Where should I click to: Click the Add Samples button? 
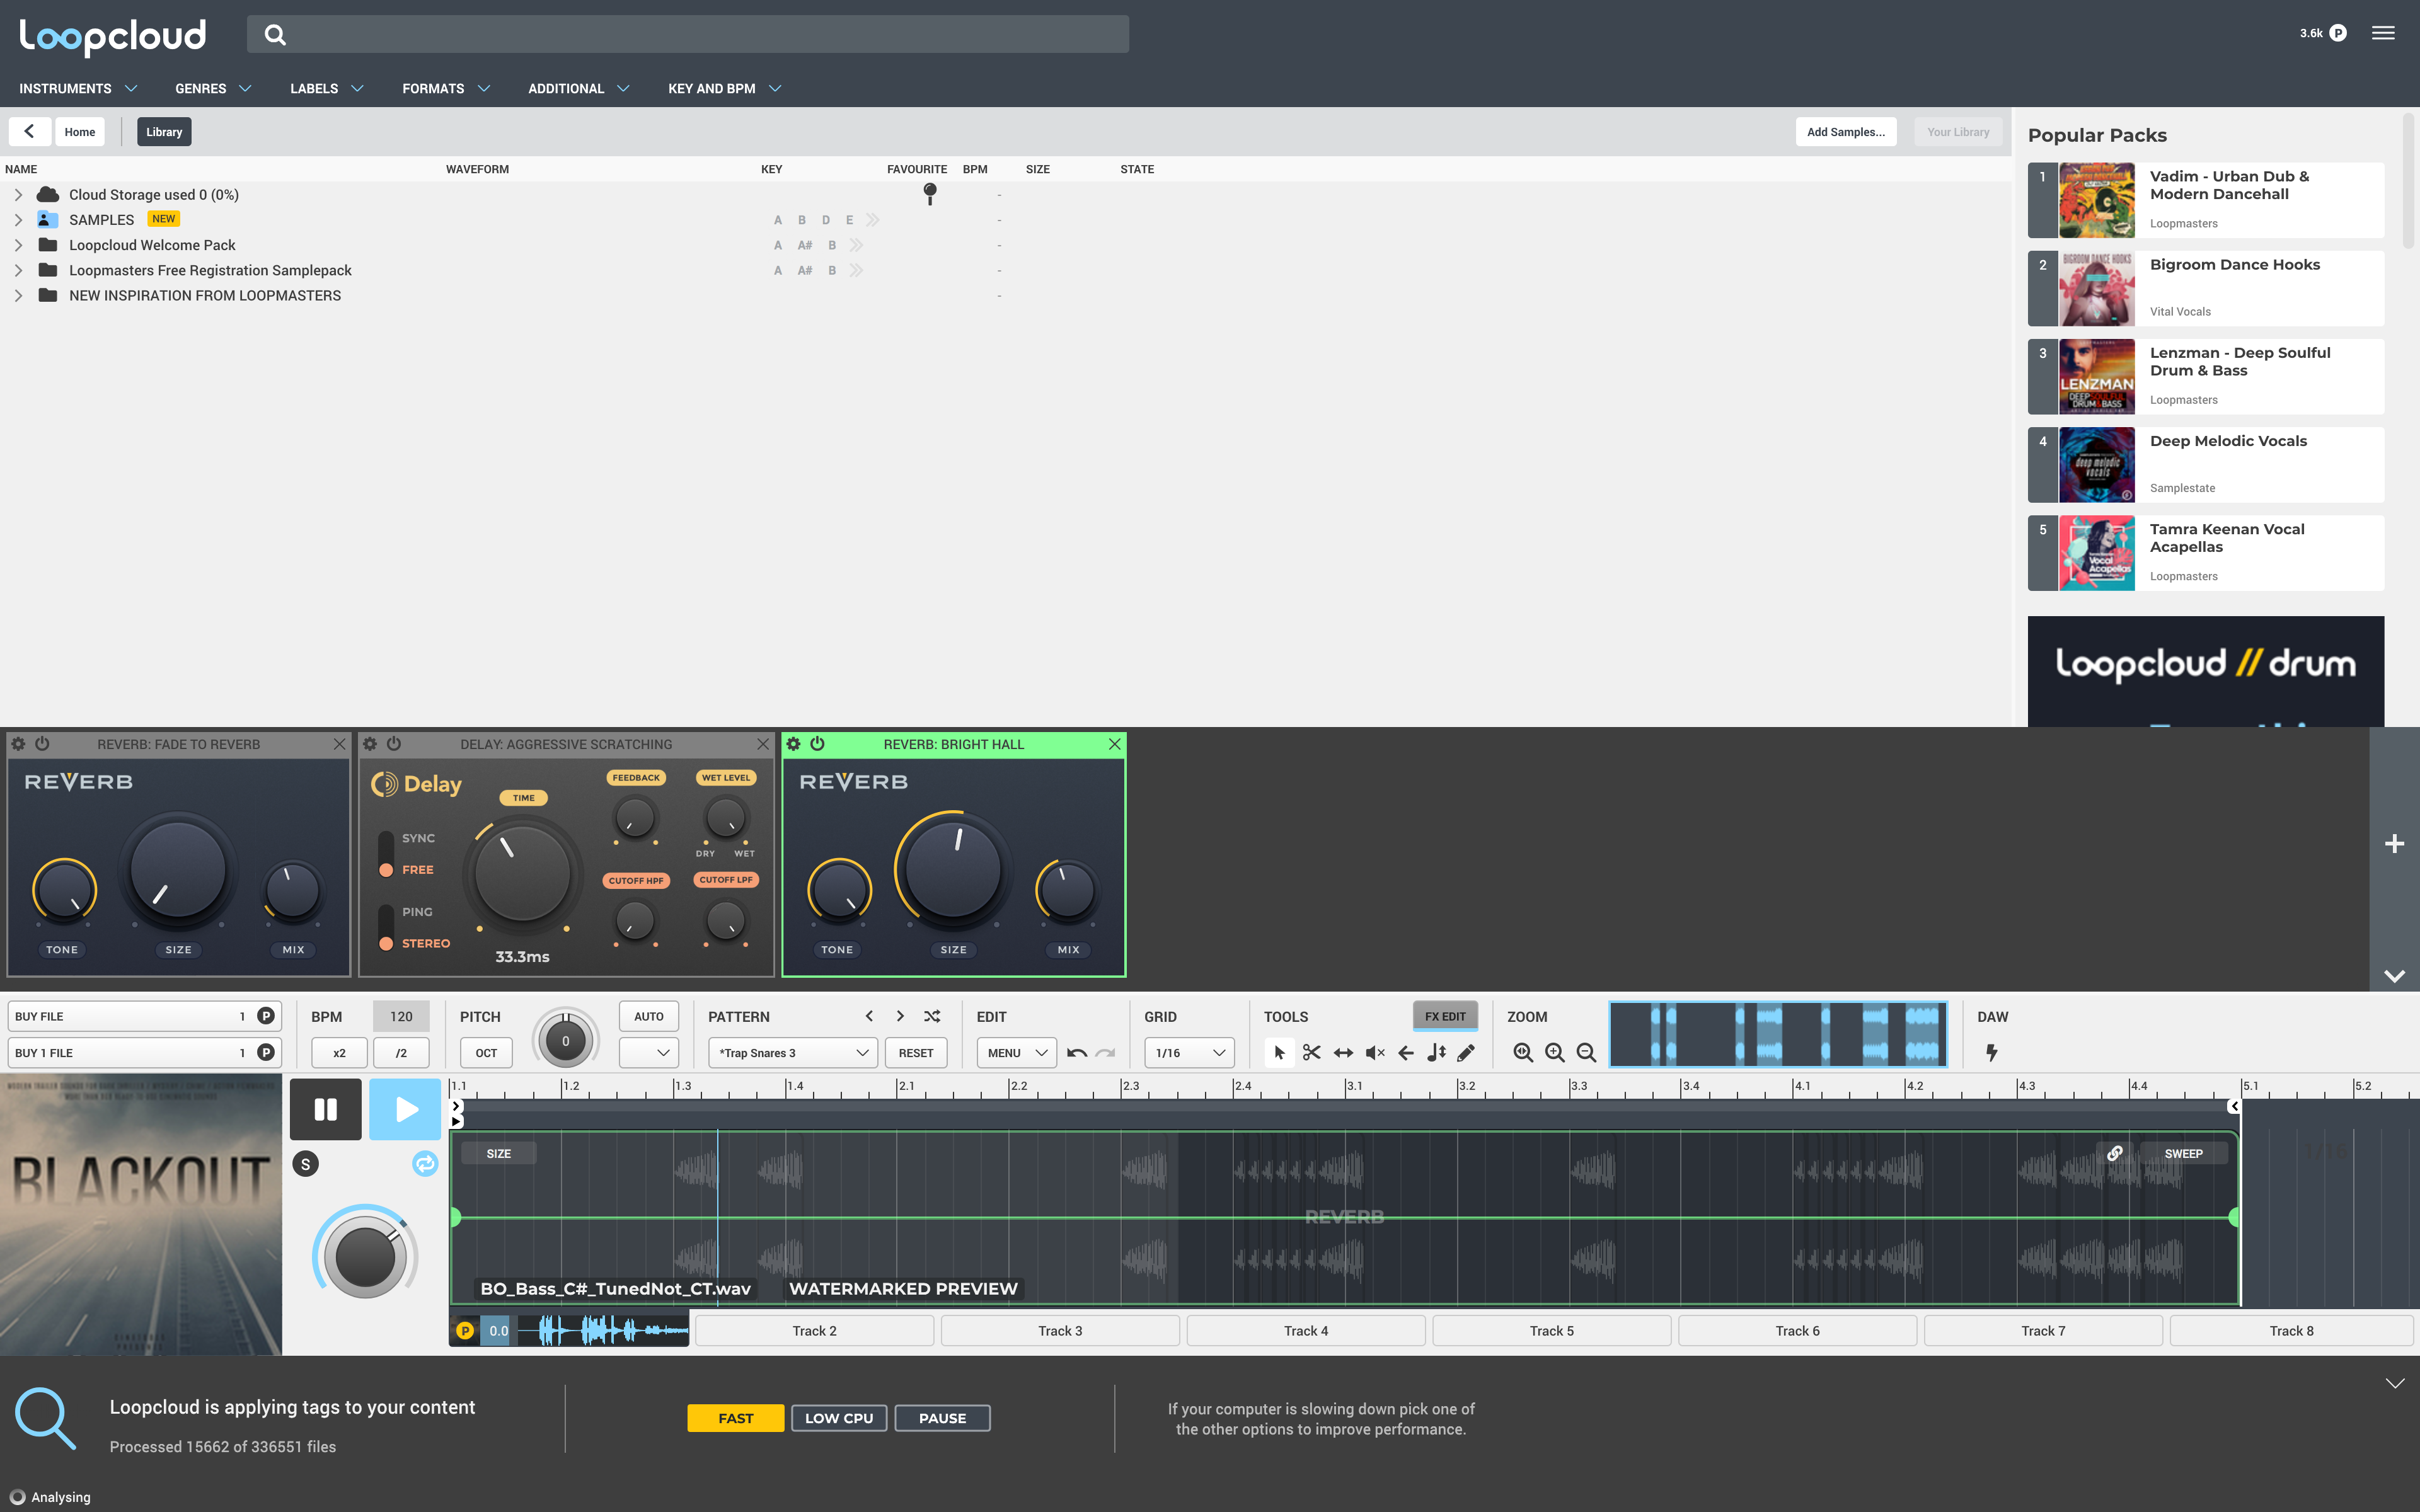click(1845, 131)
